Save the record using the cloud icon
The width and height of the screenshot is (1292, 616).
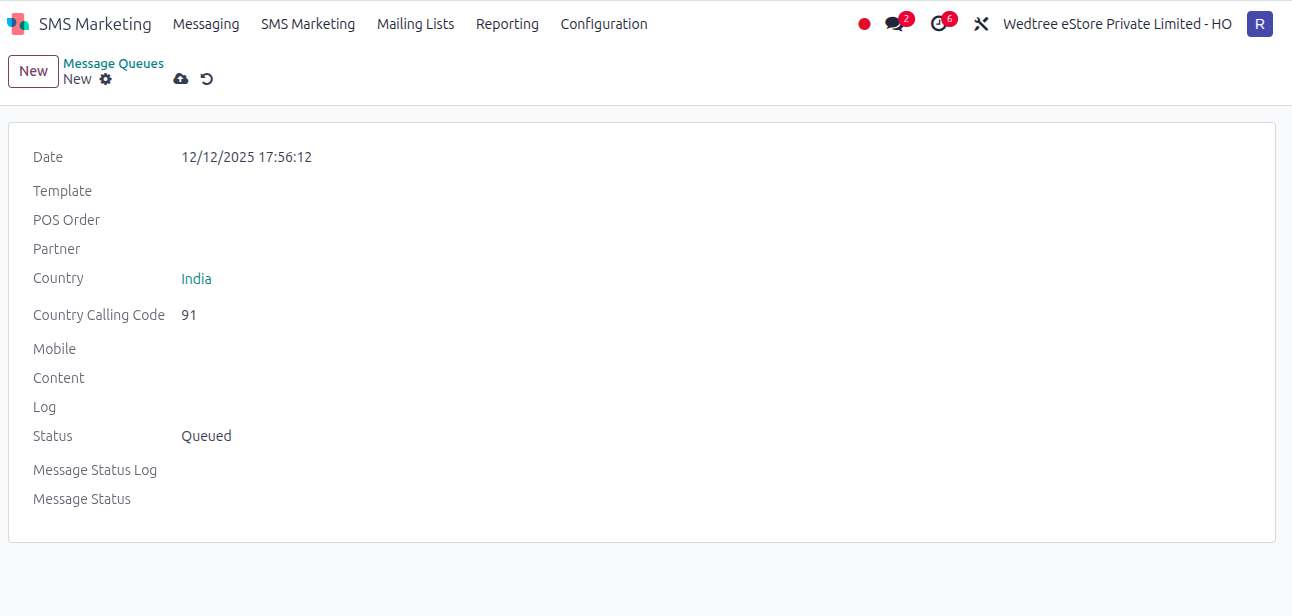(x=180, y=78)
